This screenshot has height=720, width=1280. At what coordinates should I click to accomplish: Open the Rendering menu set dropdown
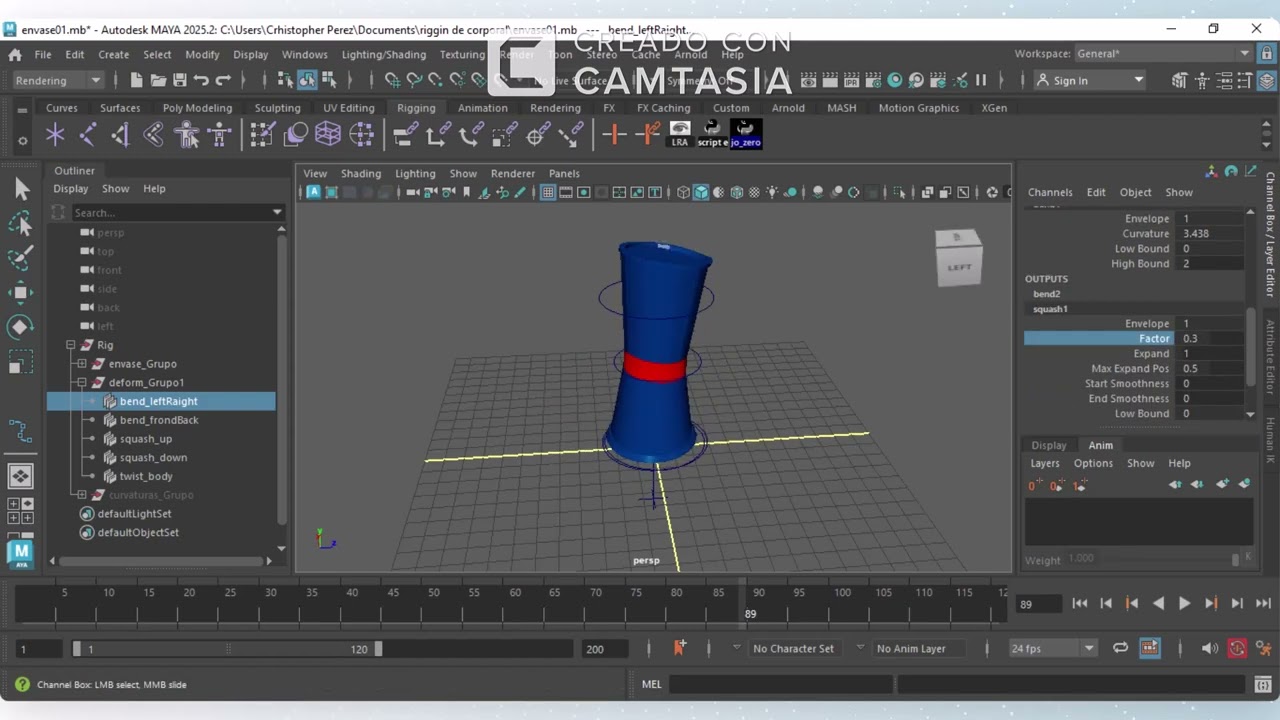(57, 80)
